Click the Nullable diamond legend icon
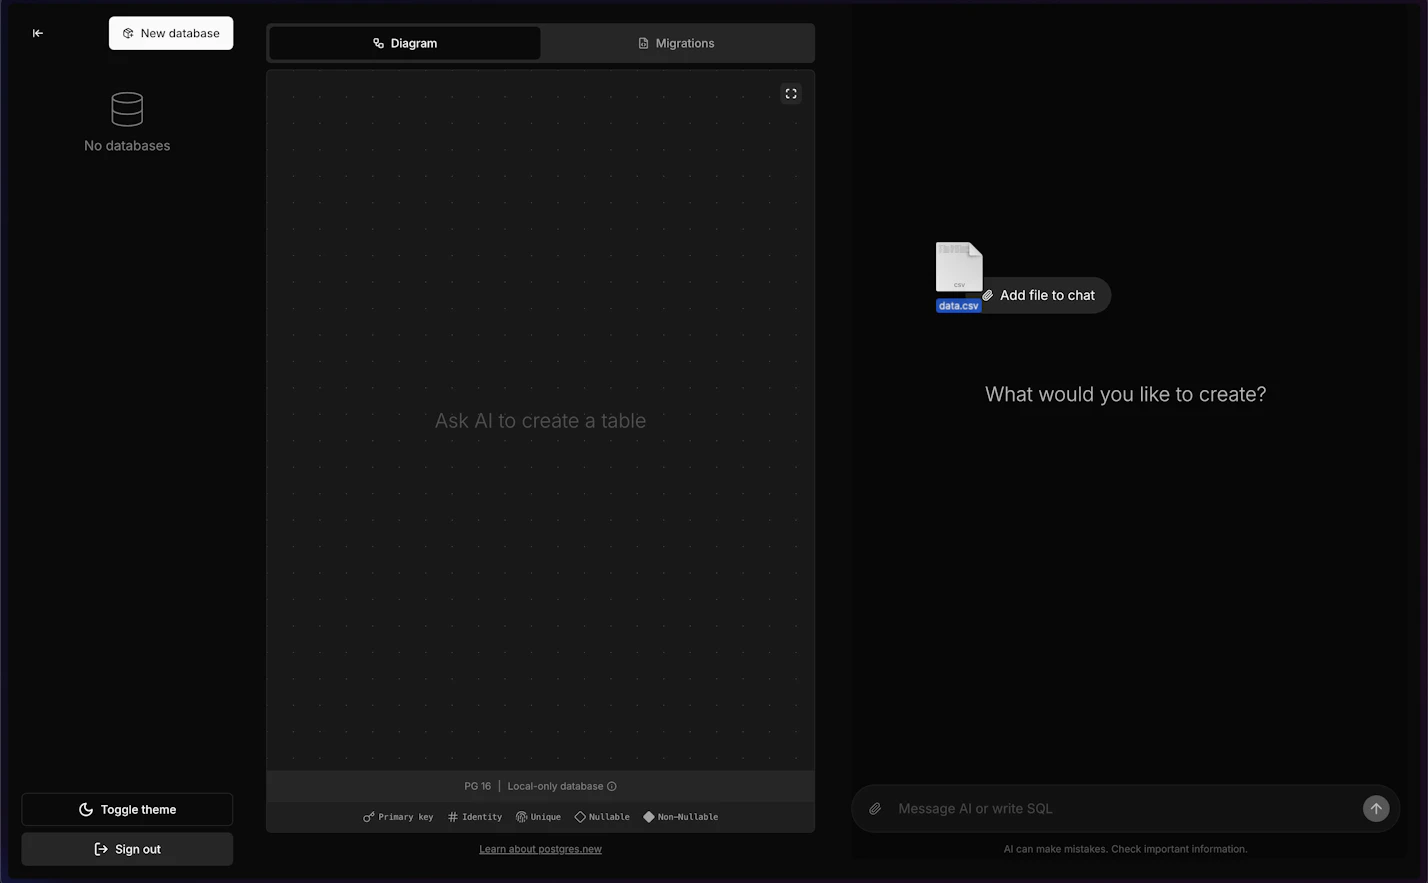 pyautogui.click(x=580, y=817)
